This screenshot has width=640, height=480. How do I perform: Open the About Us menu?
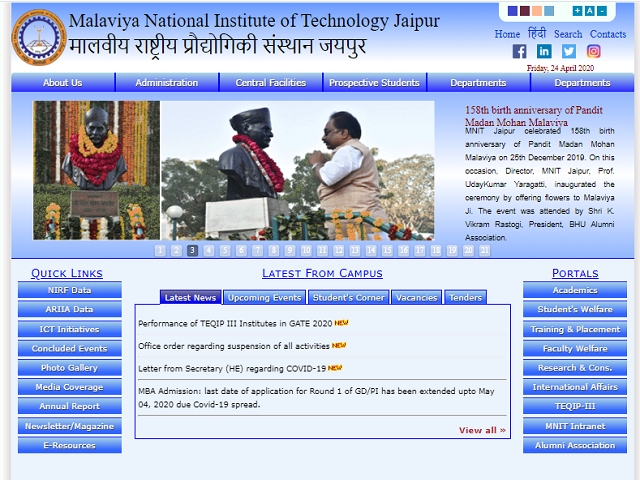point(63,83)
